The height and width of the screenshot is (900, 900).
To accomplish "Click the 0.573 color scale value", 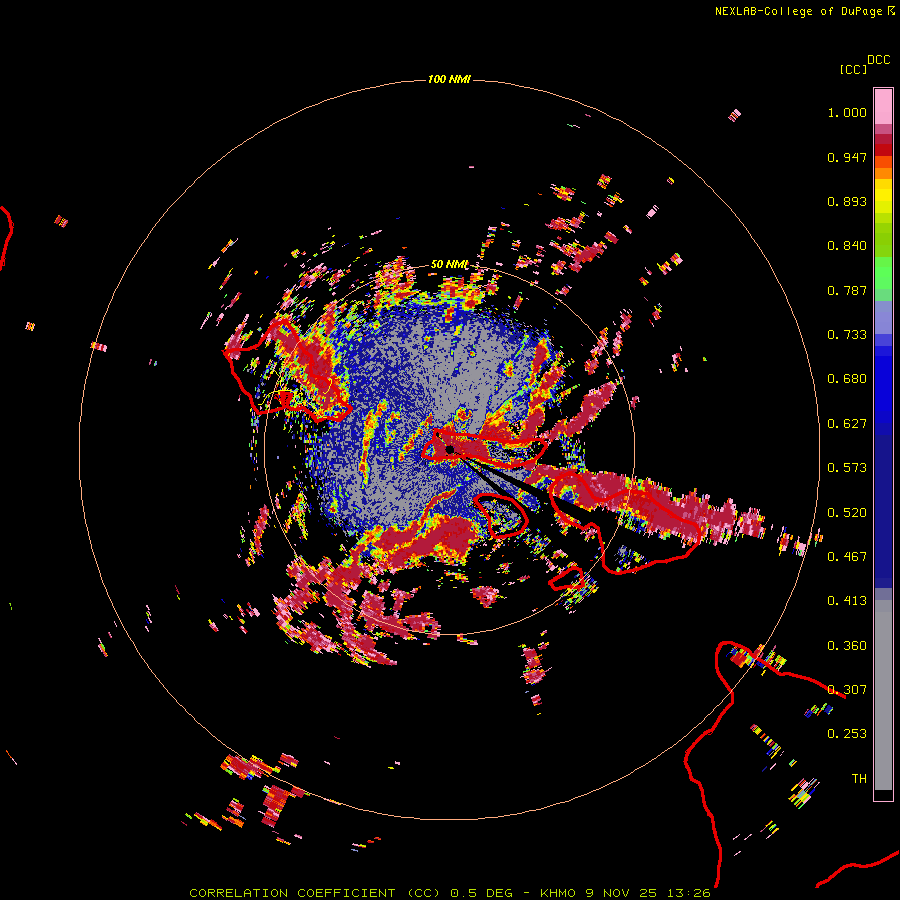I will [x=847, y=468].
